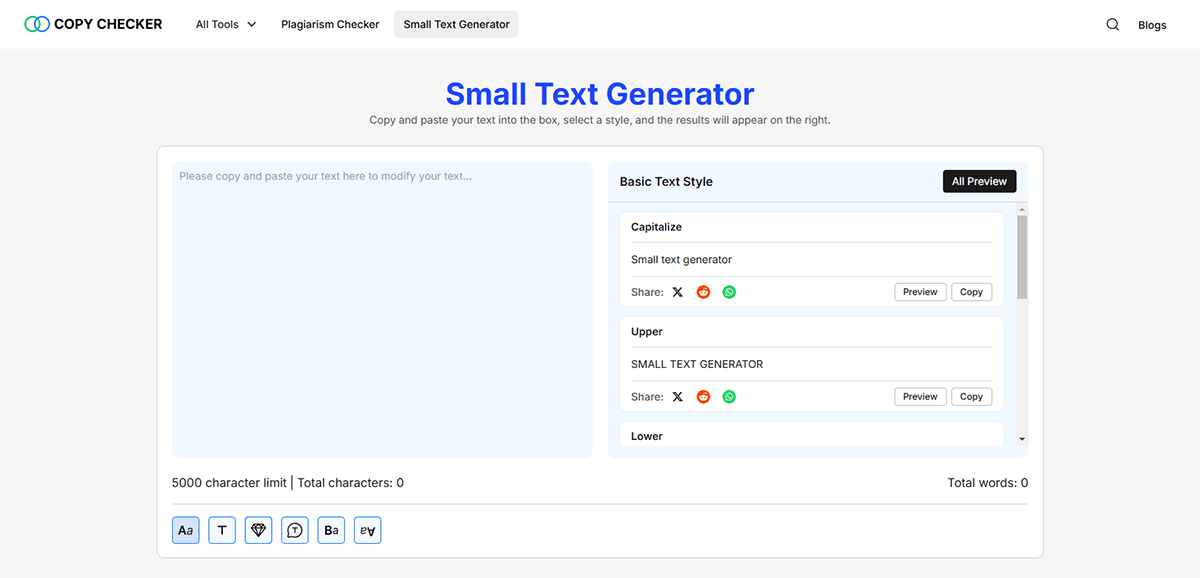This screenshot has height=578, width=1200.
Task: Open the Plagiarism Checker menu item
Action: [330, 25]
